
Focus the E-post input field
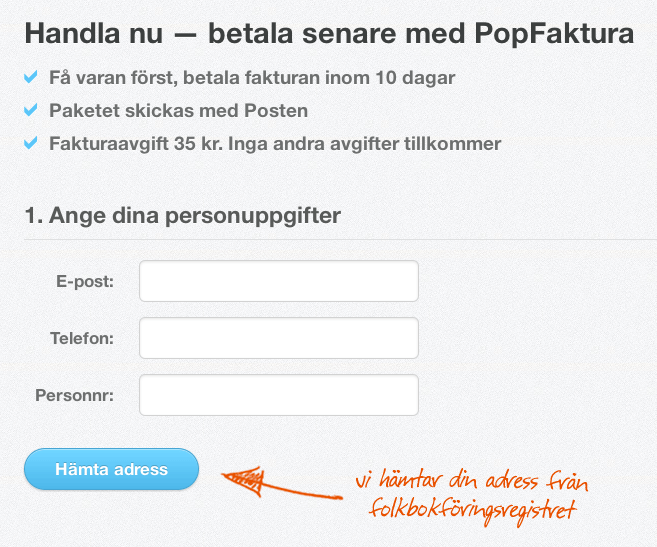click(279, 281)
